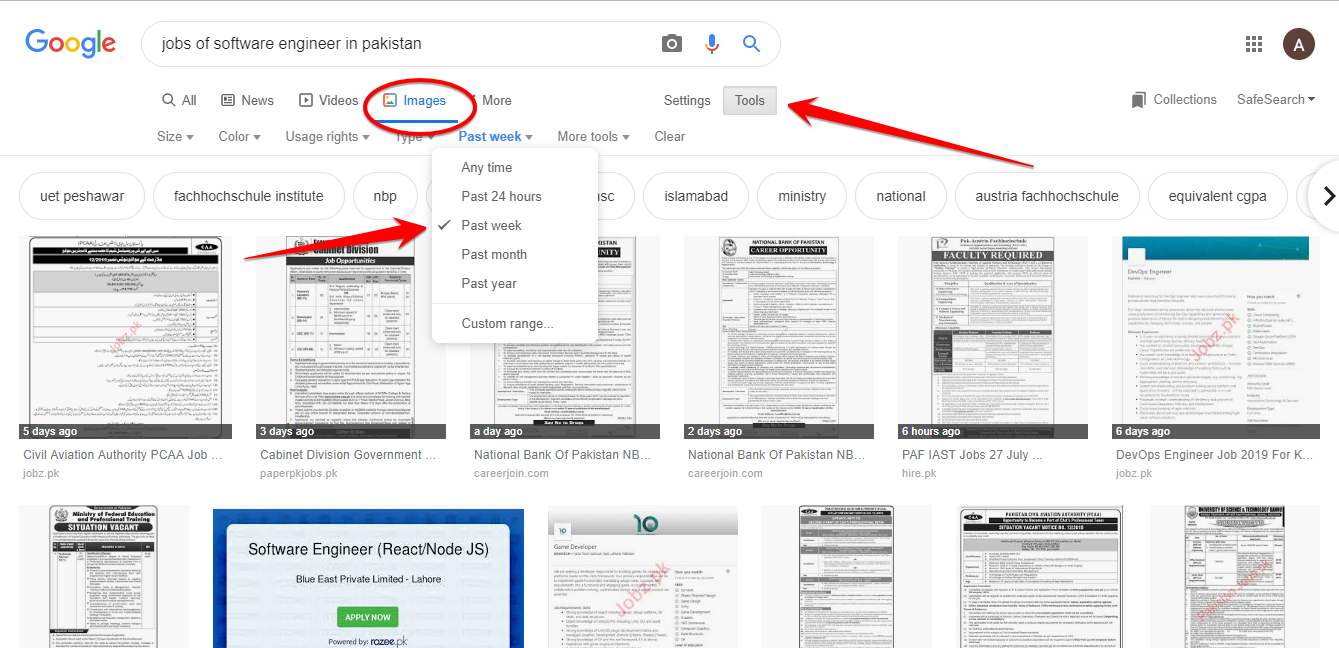Open Collections bookmark
The height and width of the screenshot is (648, 1339).
click(x=1174, y=100)
